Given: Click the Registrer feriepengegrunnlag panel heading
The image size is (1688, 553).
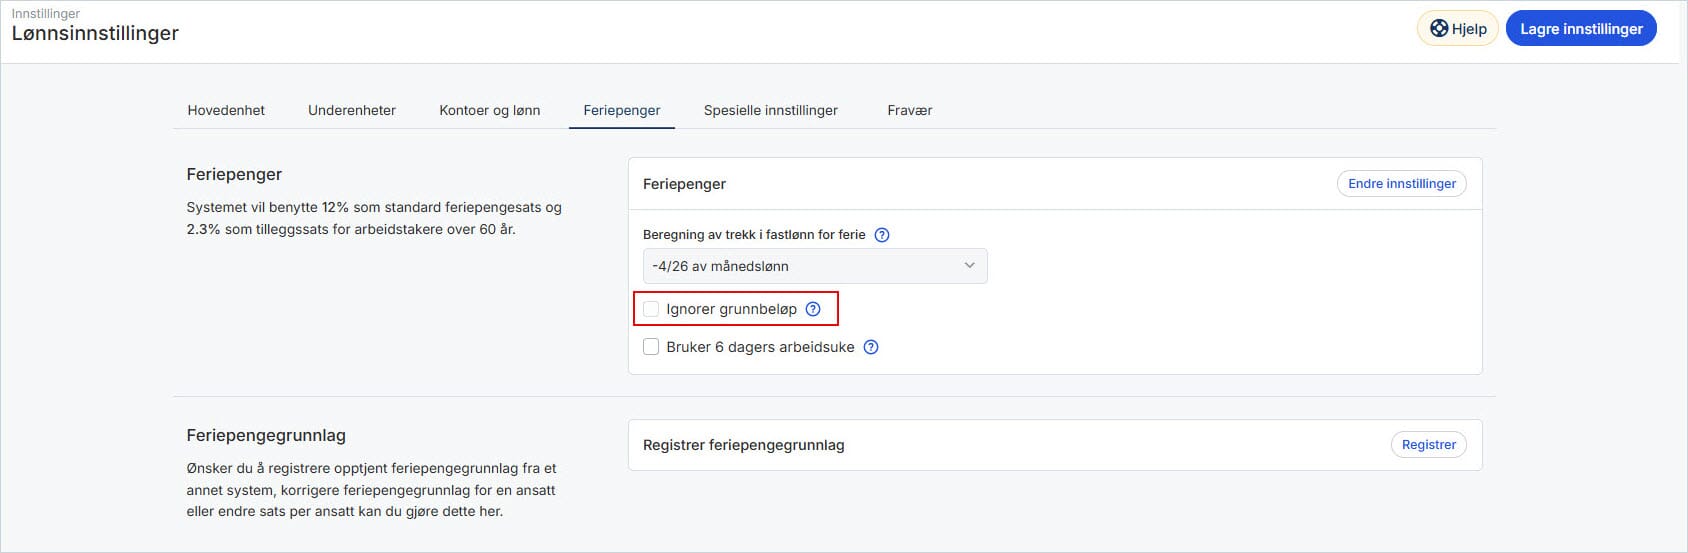Looking at the screenshot, I should 743,445.
